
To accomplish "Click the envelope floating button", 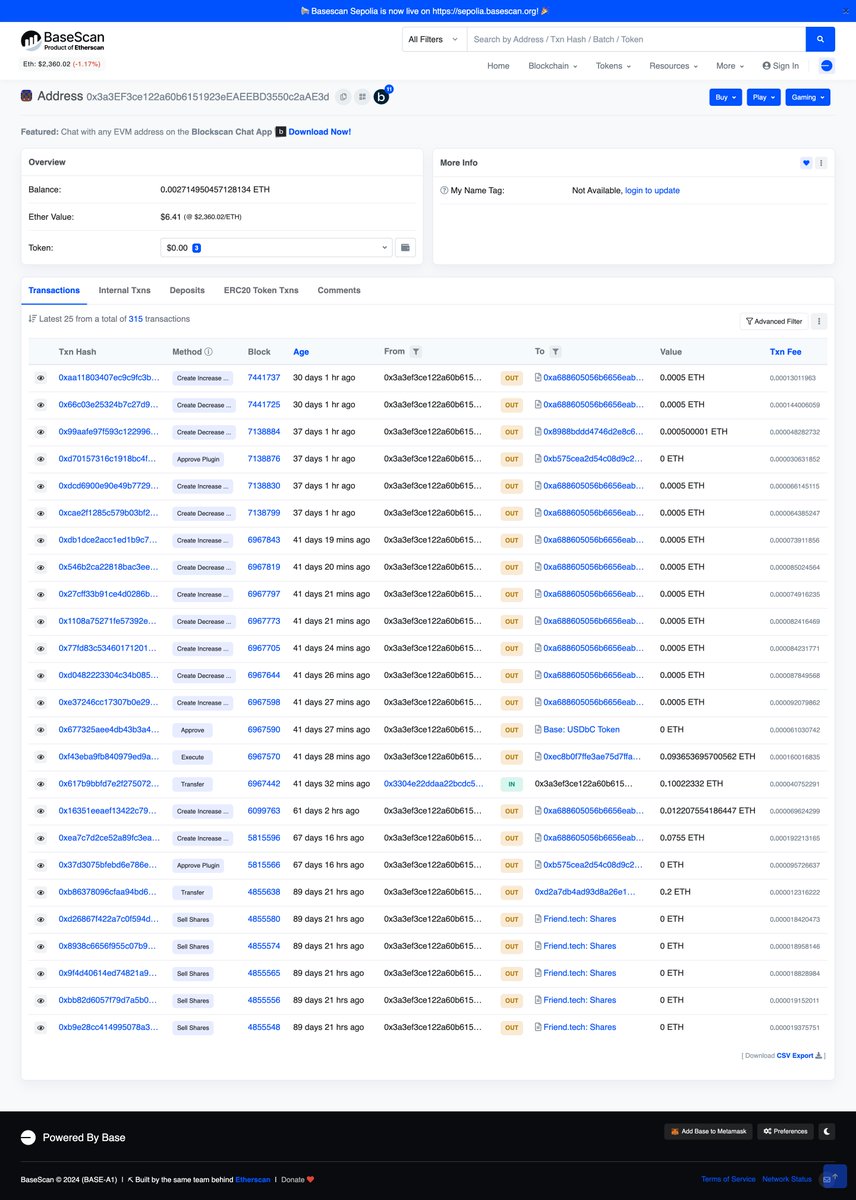I will (828, 1179).
